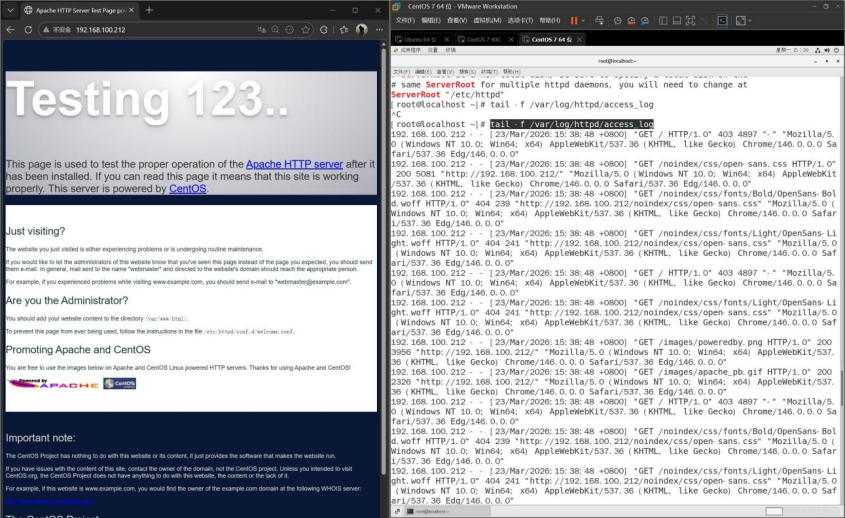Toggle the VMware library sidebar view icon
Viewport: 845px width, 518px height.
[x=663, y=20]
